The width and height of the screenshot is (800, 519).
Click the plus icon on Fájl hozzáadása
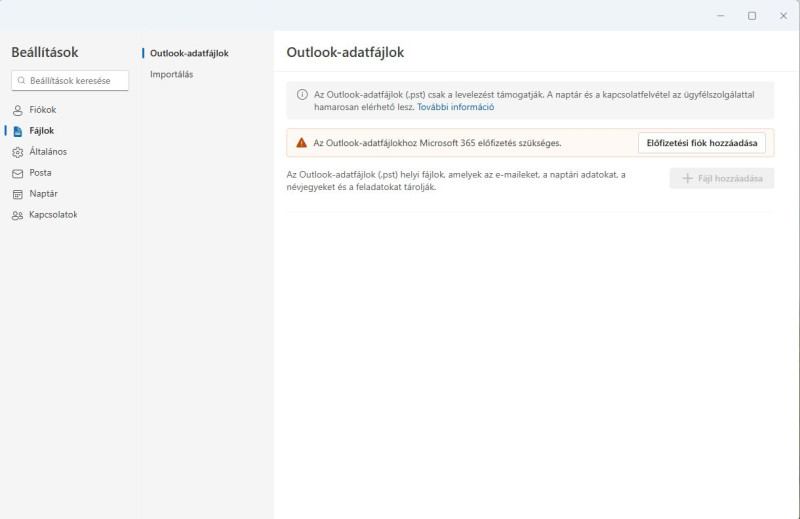point(687,178)
